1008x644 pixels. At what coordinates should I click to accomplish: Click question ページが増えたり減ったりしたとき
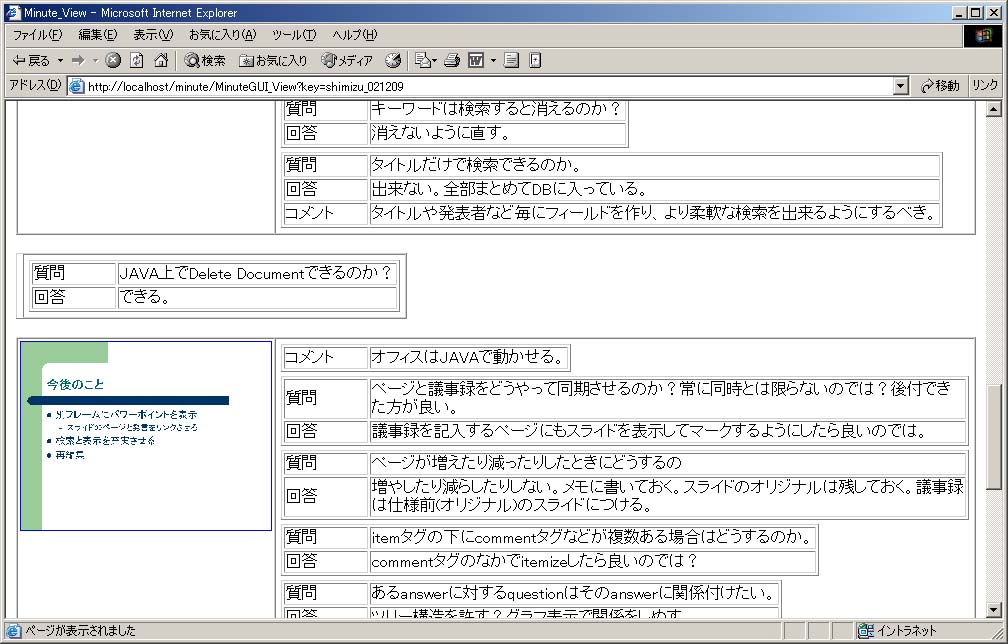667,463
